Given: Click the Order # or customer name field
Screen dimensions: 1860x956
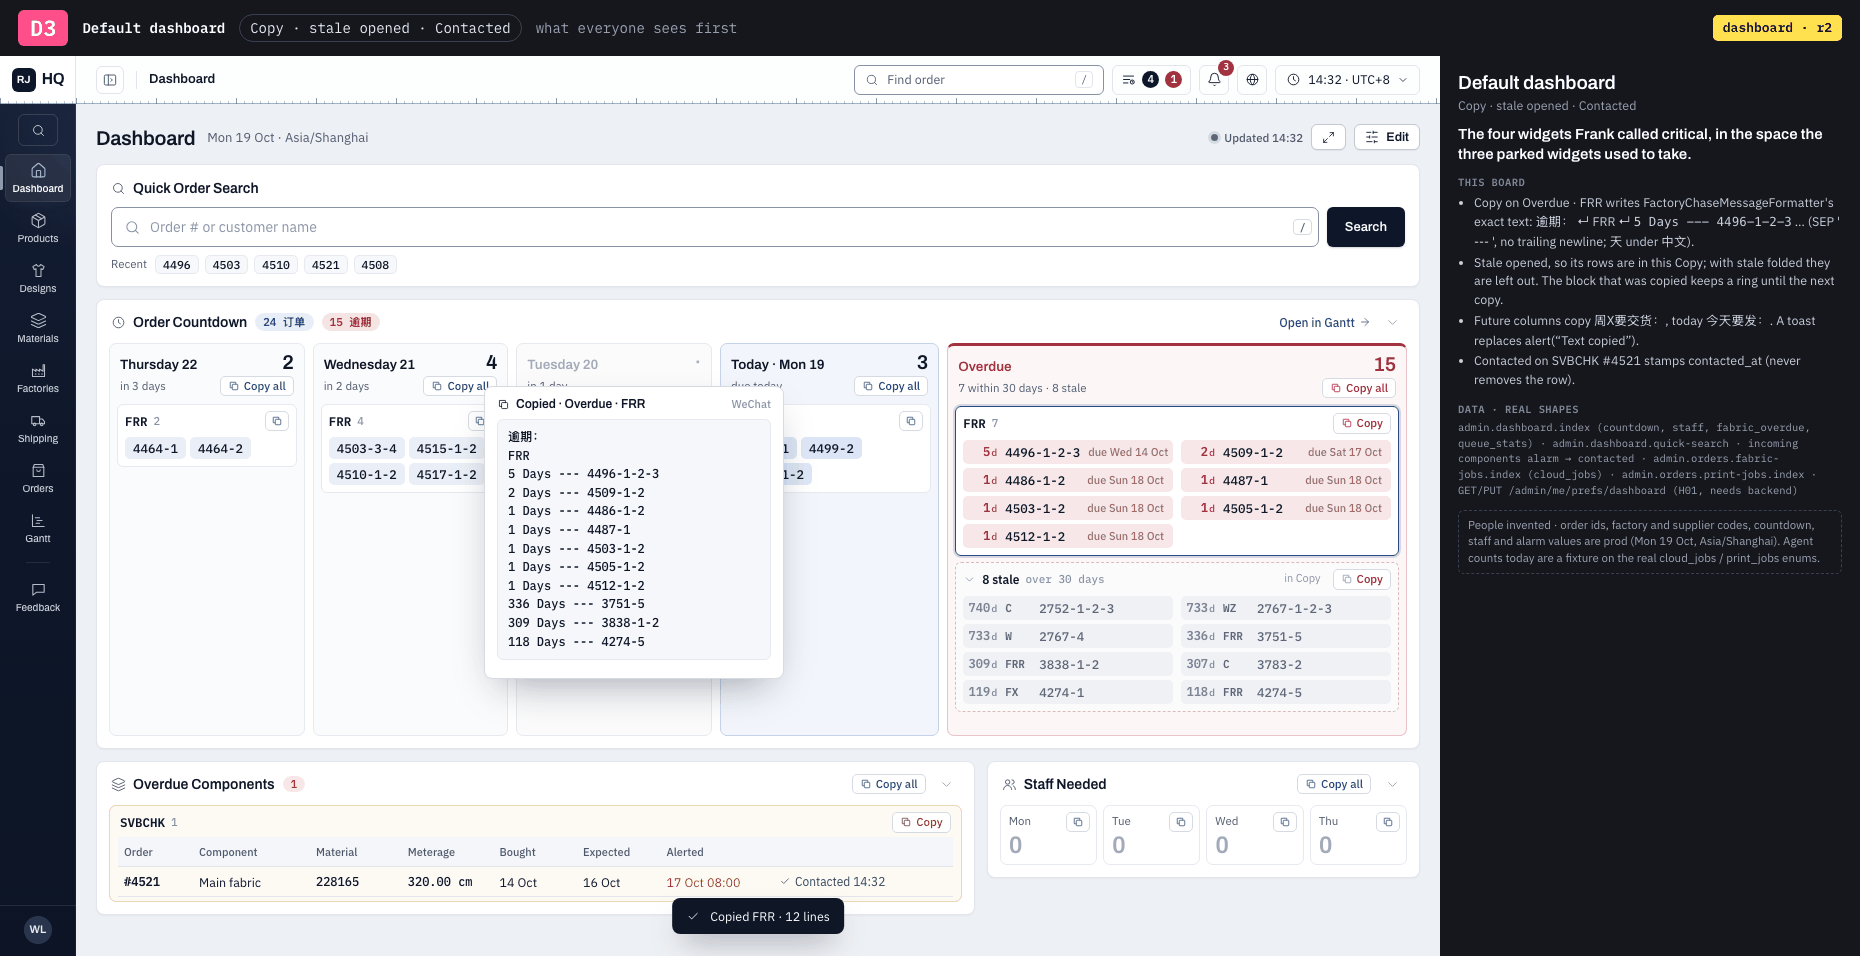Looking at the screenshot, I should tap(715, 227).
